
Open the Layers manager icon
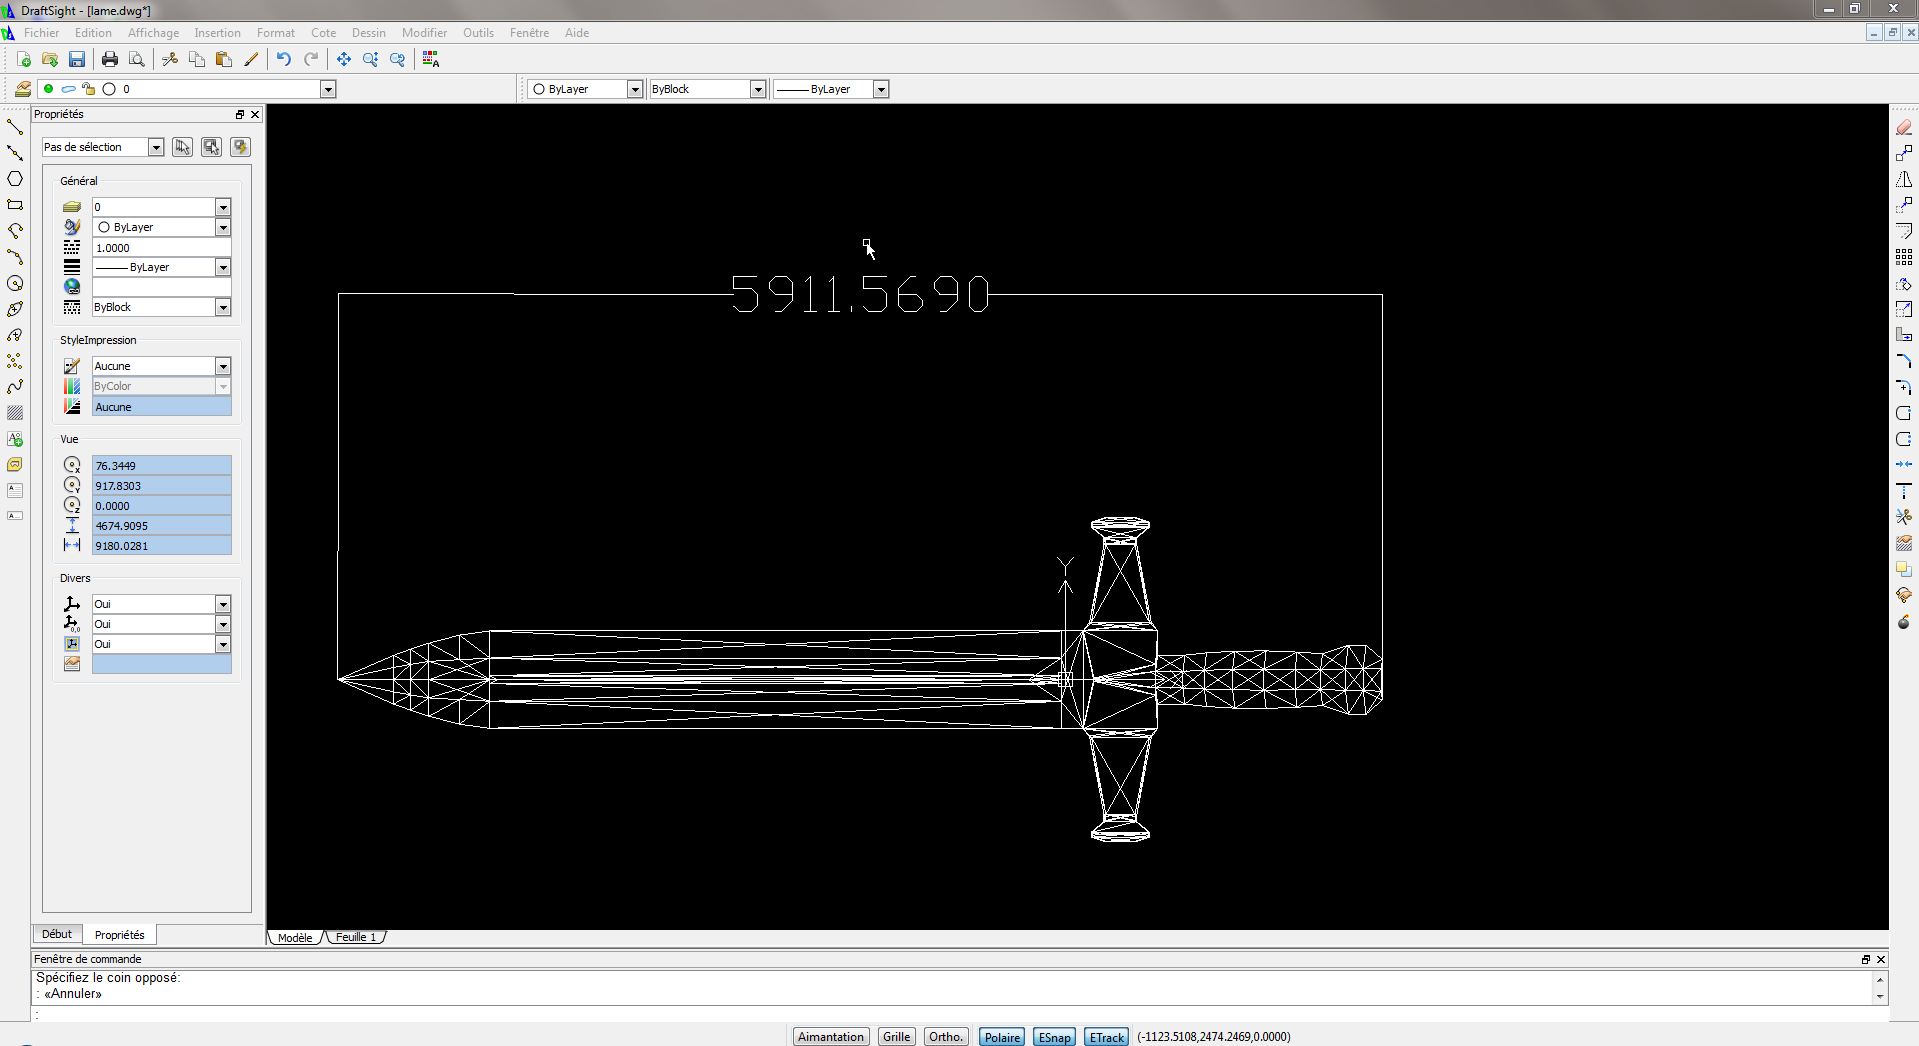[22, 89]
